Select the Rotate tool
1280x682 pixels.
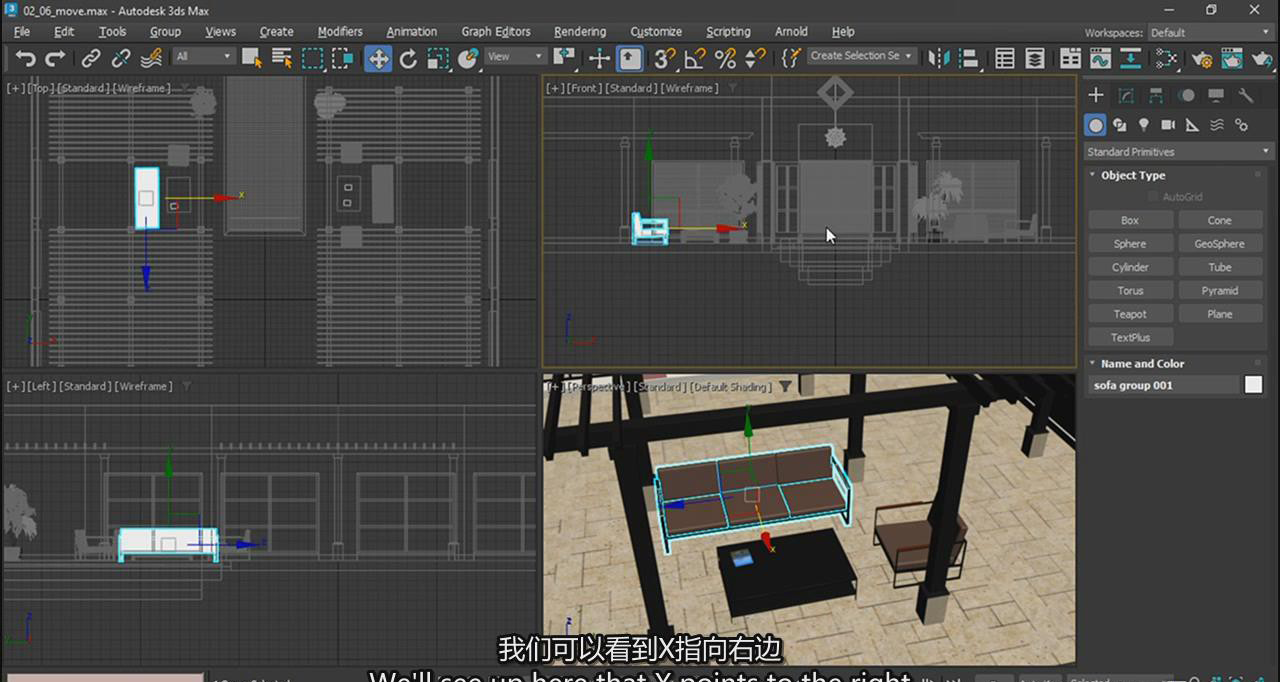408,59
